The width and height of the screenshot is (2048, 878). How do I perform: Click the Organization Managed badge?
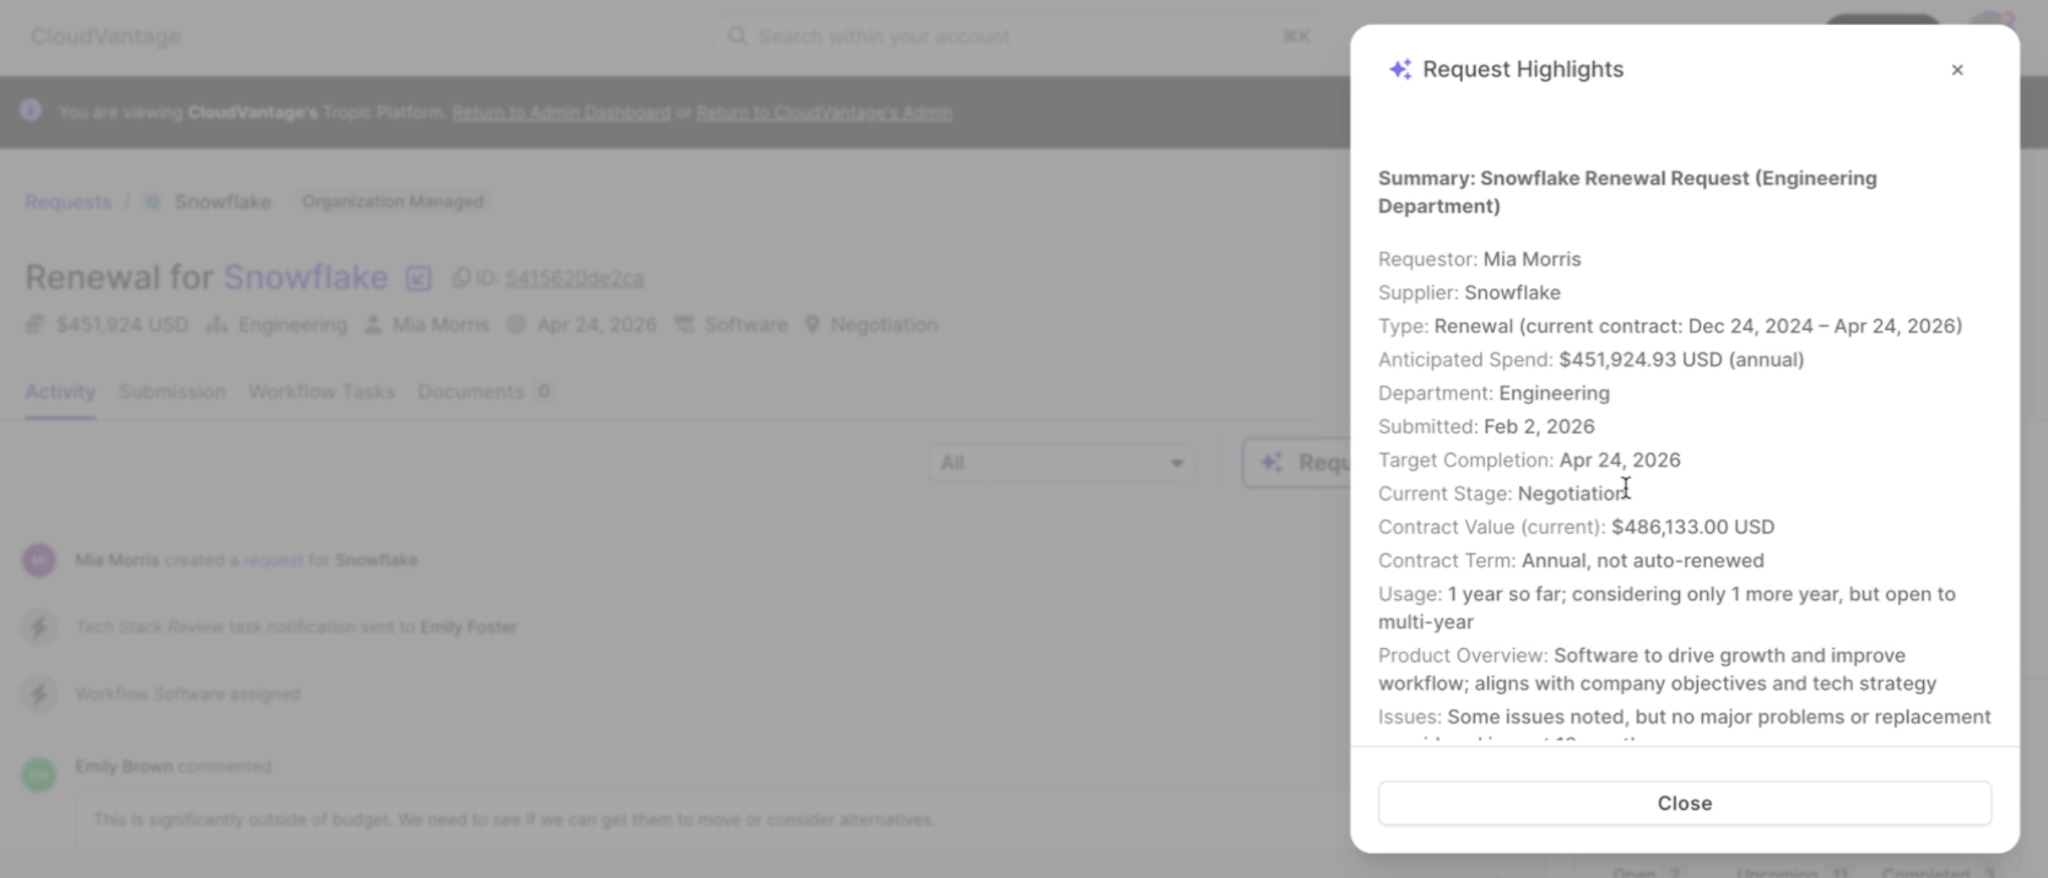point(392,202)
